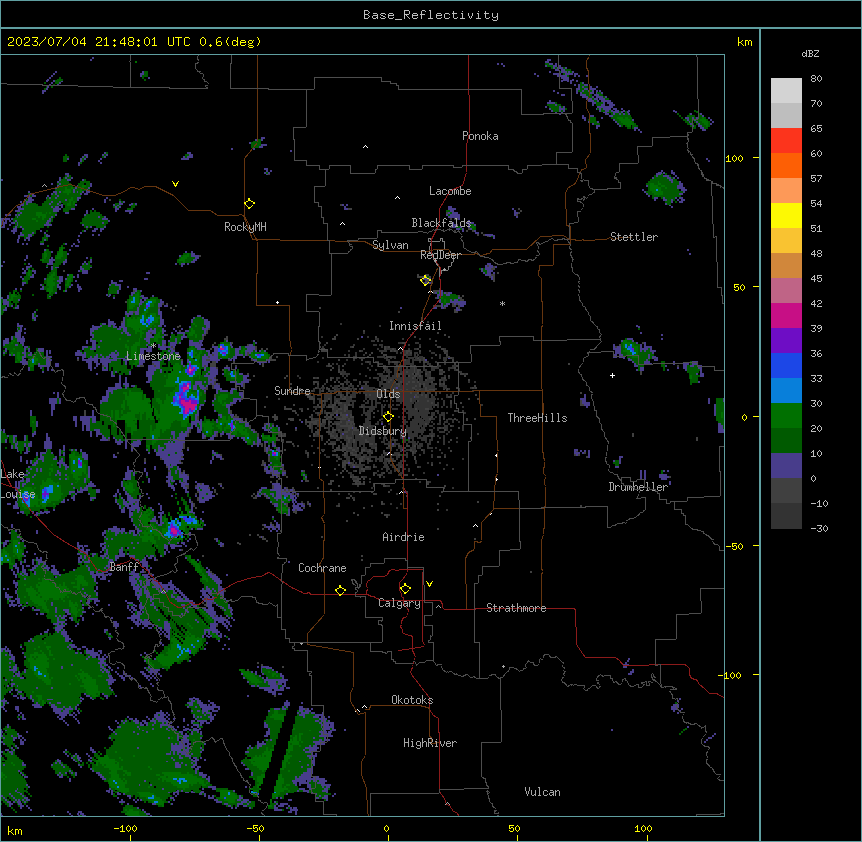
Task: Click the Strathmore city label
Action: point(516,608)
